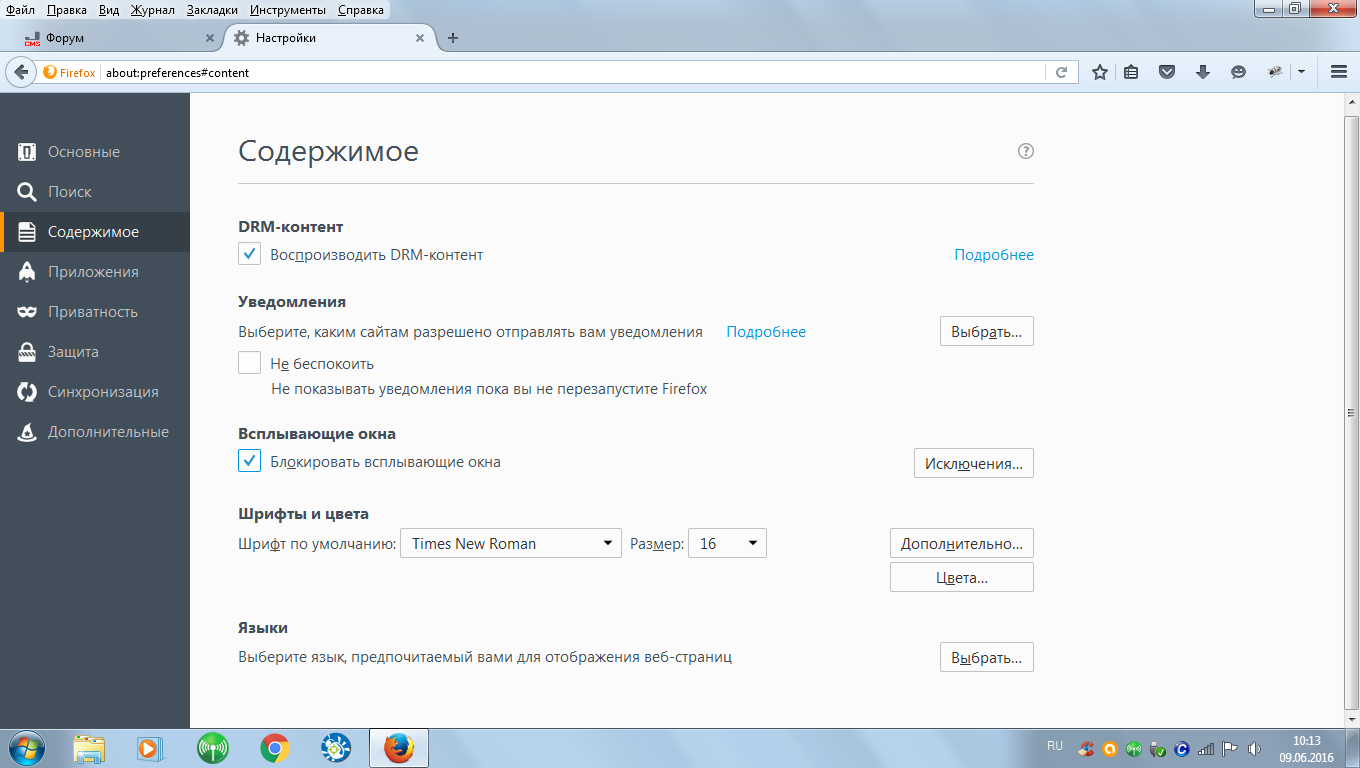Go to Синхронизация settings section
The image size is (1360, 768).
click(95, 392)
